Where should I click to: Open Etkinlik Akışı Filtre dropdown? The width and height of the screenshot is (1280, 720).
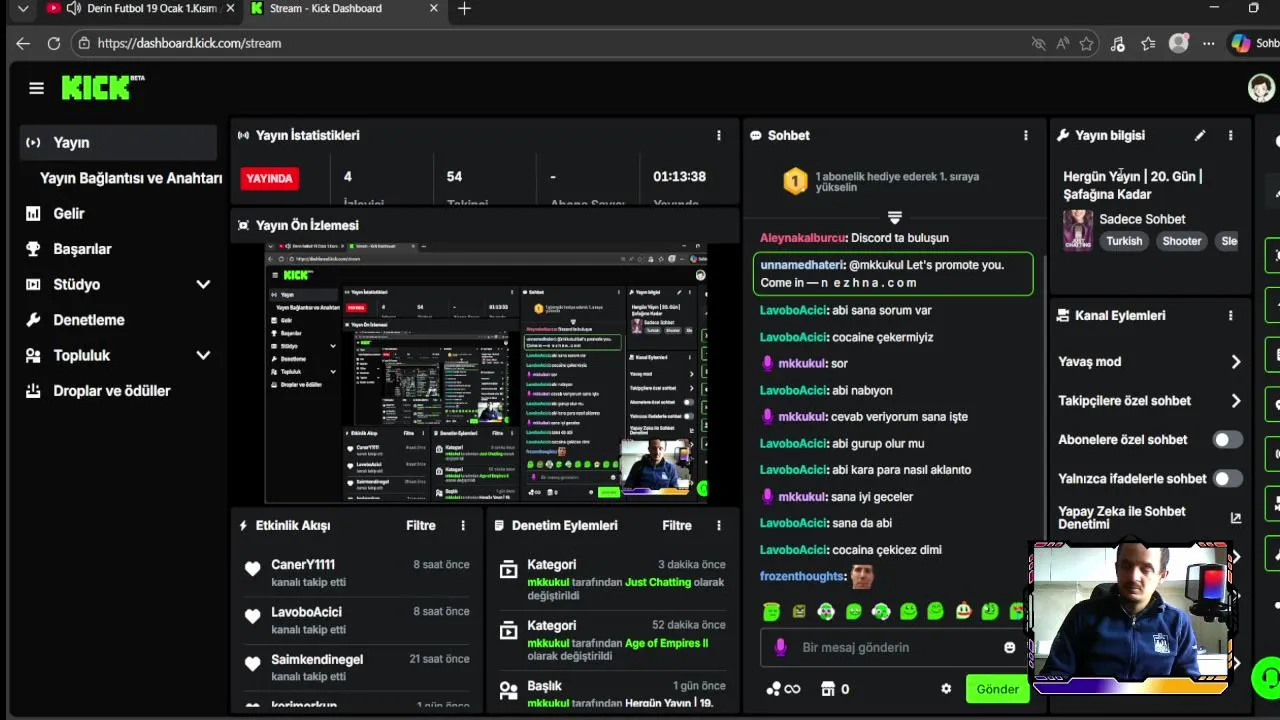421,525
